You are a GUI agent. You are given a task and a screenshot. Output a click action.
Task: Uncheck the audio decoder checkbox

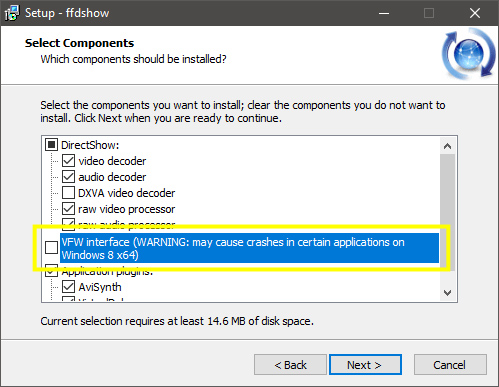(68, 177)
